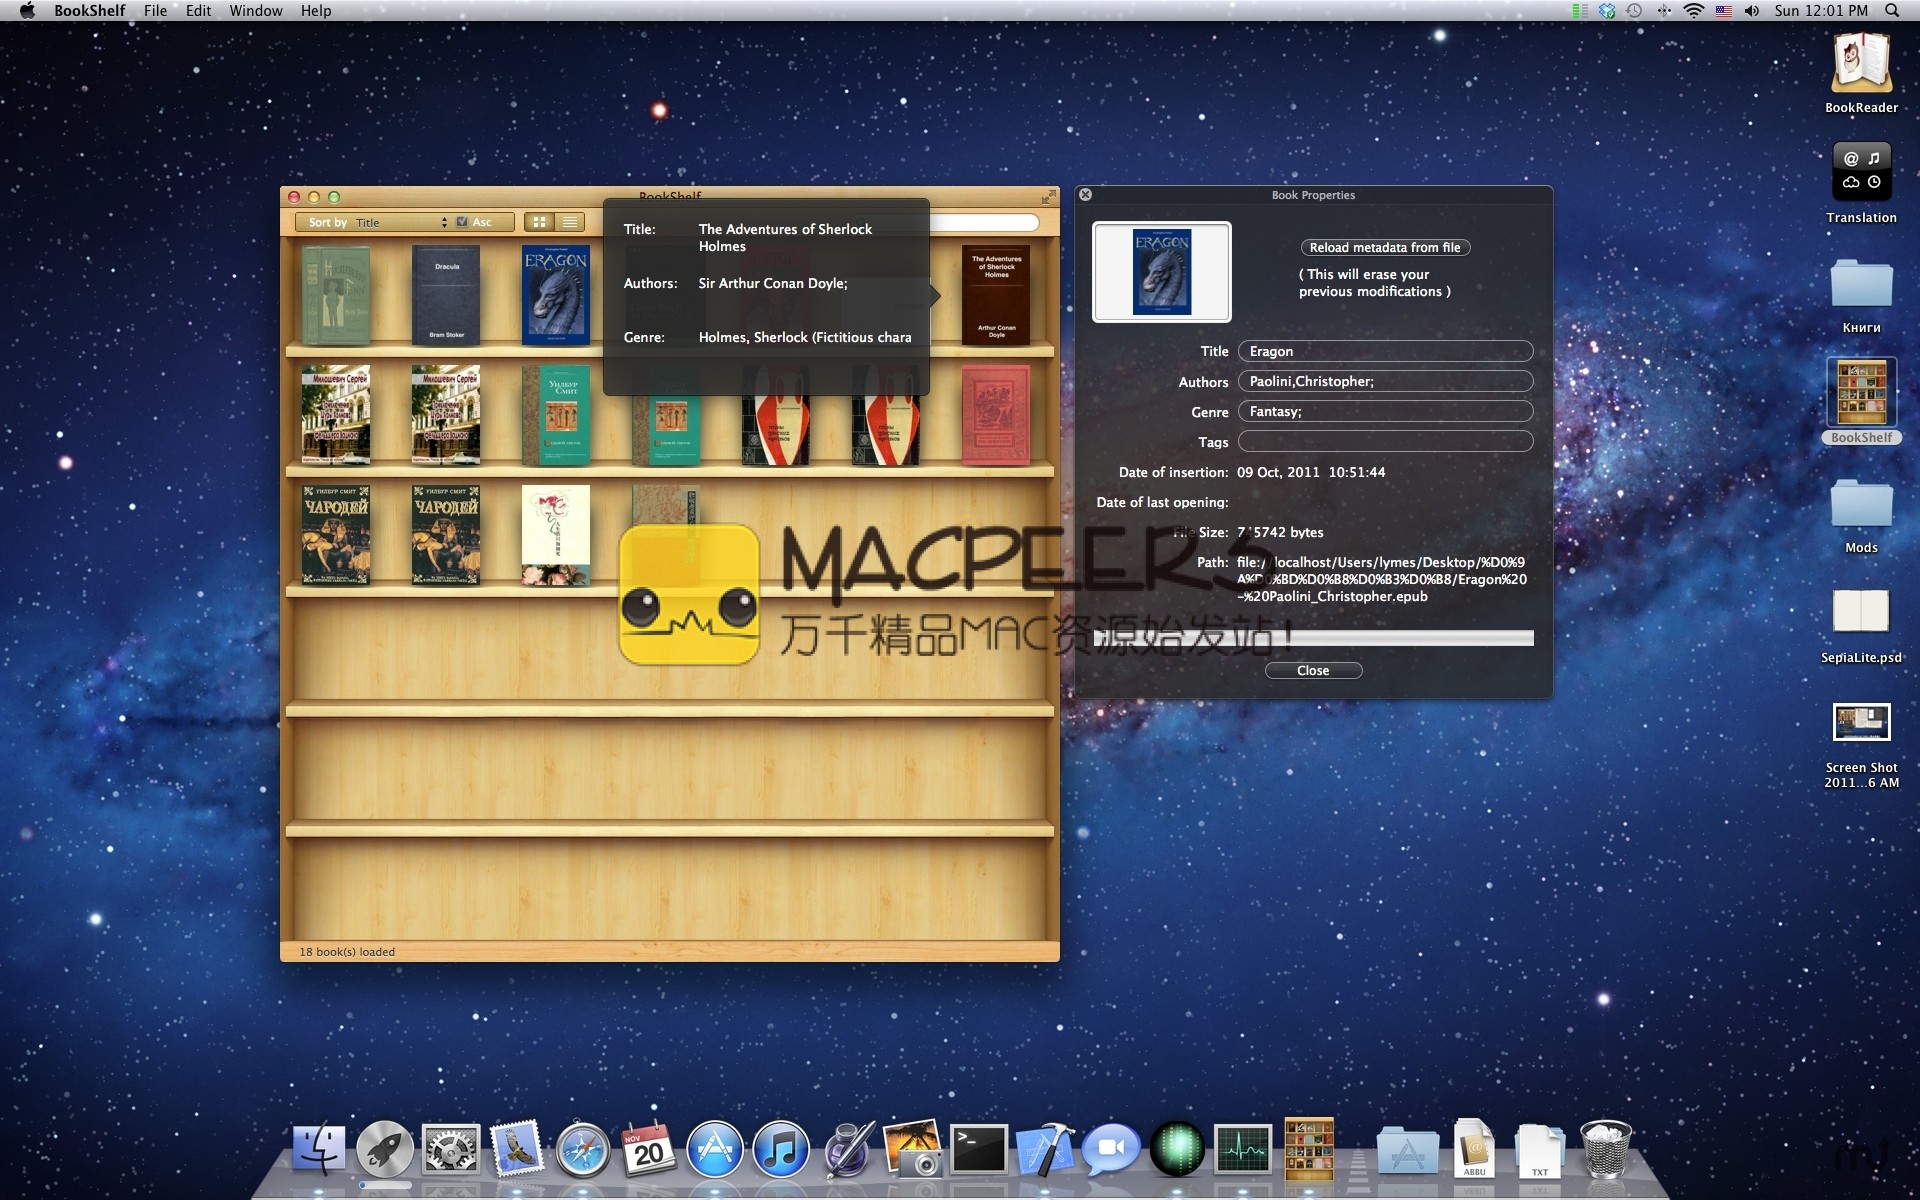Viewport: 1920px width, 1200px height.
Task: Open Activity Monitor in the Dock
Action: [1242, 1150]
